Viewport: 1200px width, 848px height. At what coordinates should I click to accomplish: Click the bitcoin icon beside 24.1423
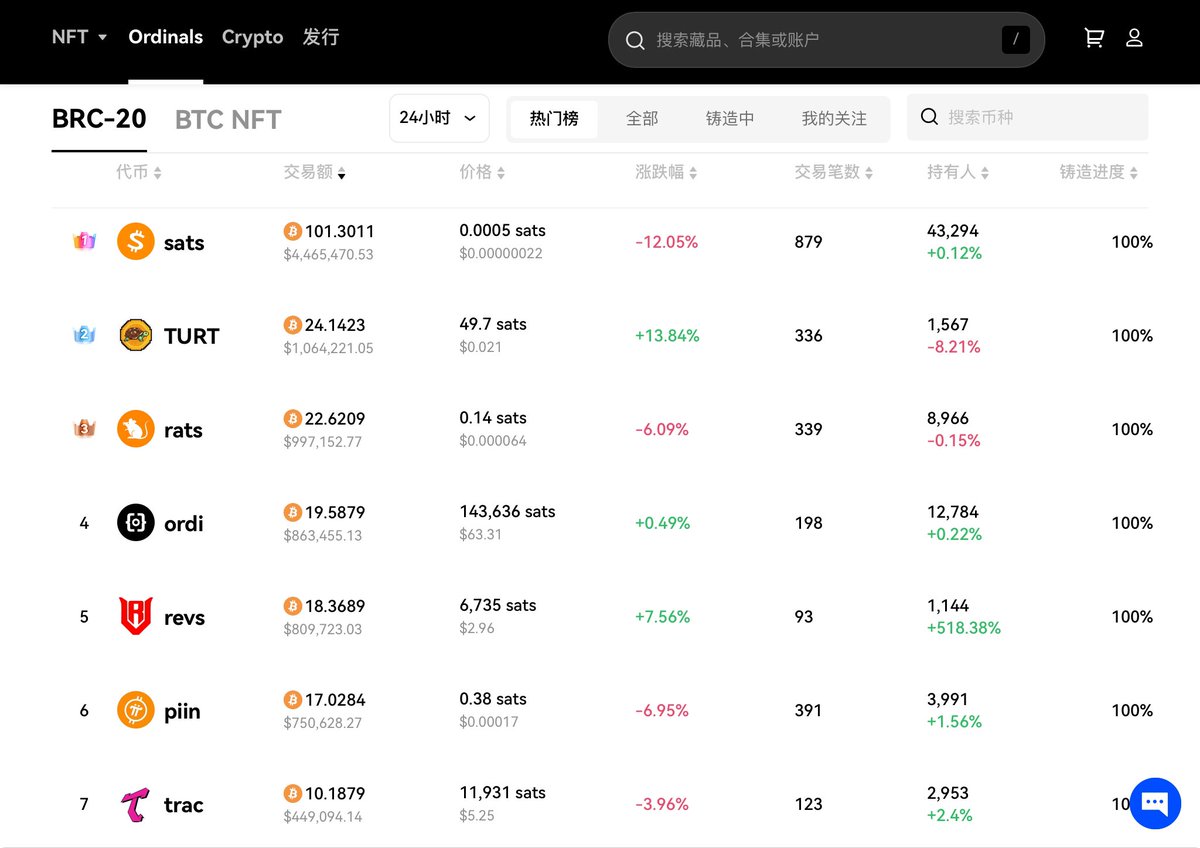click(x=292, y=325)
